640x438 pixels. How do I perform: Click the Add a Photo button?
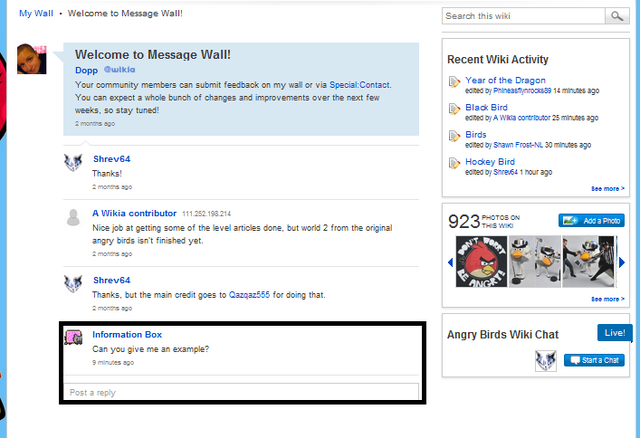[x=591, y=221]
